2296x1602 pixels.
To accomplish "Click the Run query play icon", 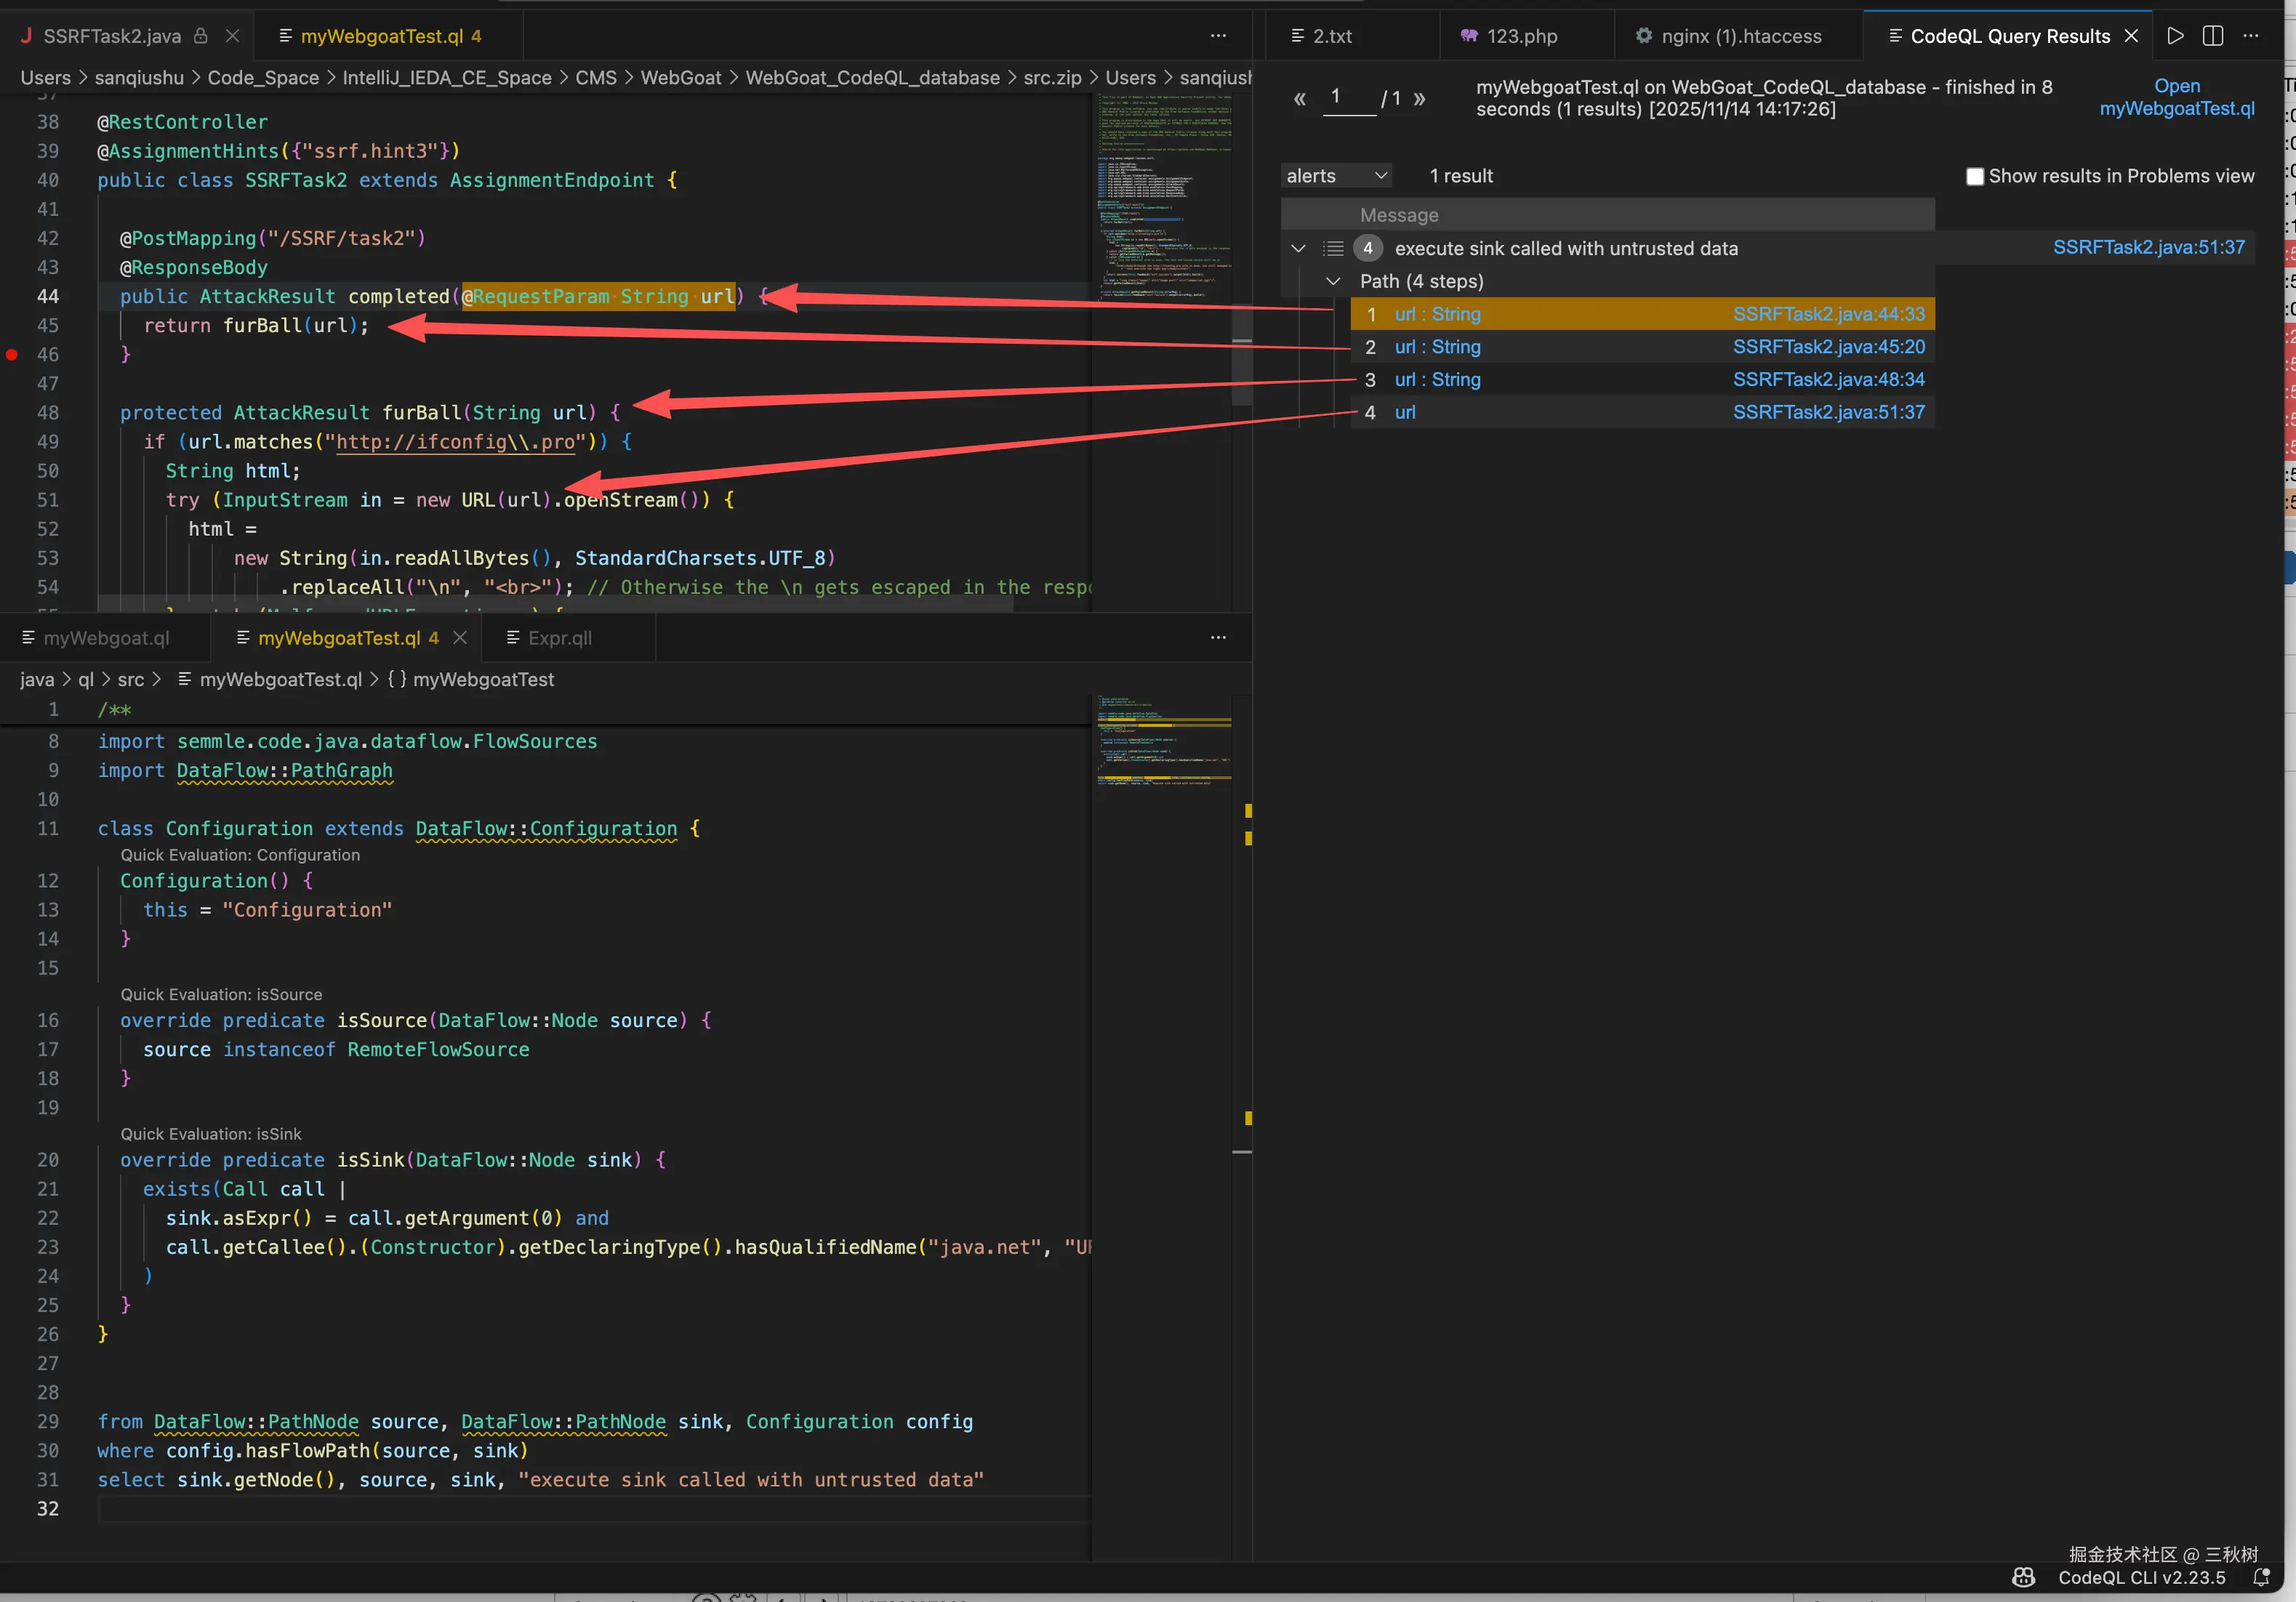I will coord(2175,36).
